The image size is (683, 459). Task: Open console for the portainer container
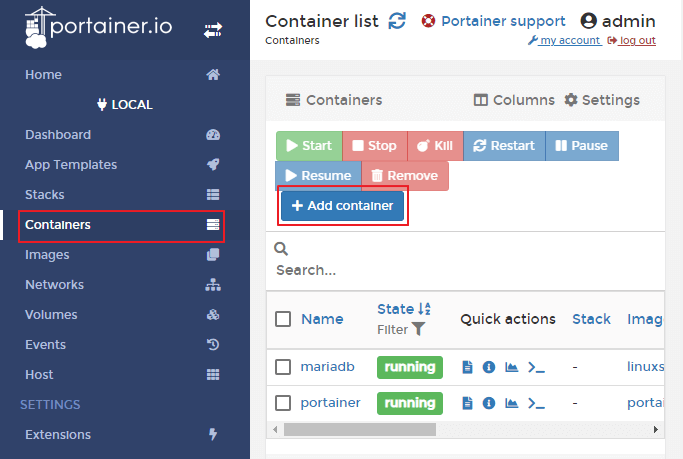pyautogui.click(x=536, y=403)
